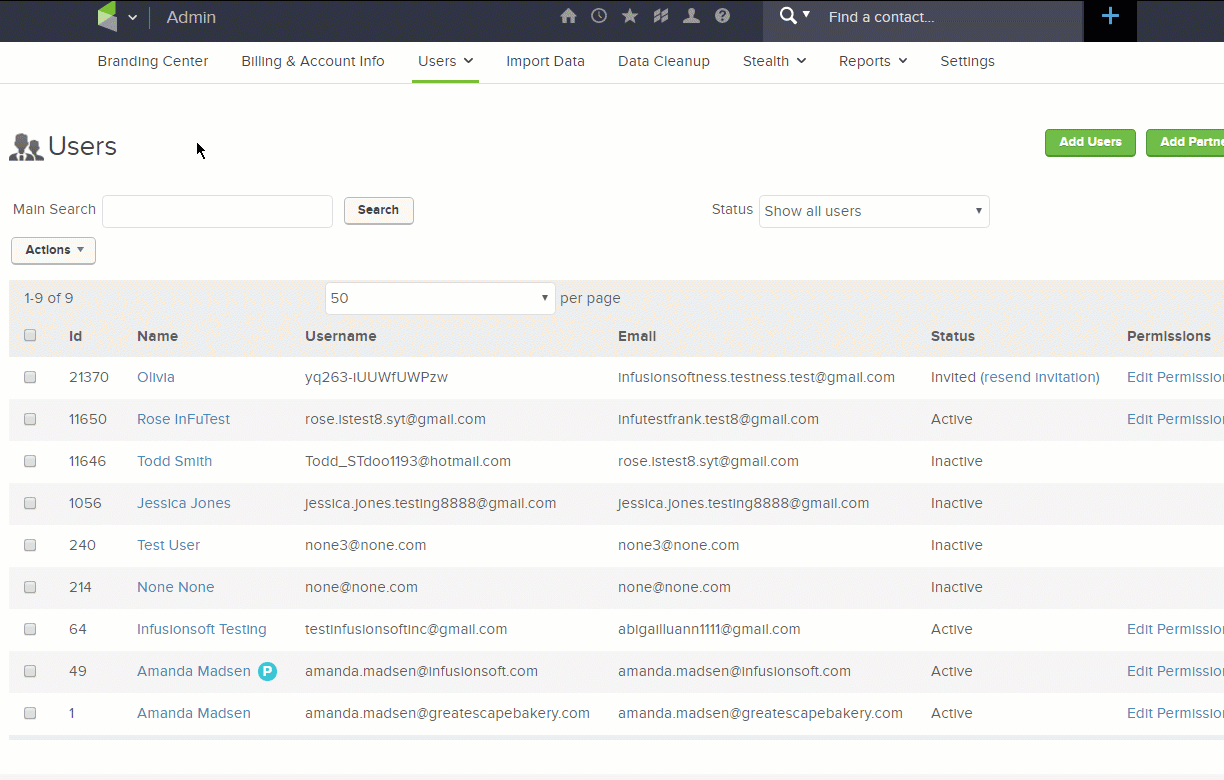
Task: Open help question mark icon
Action: coord(722,16)
